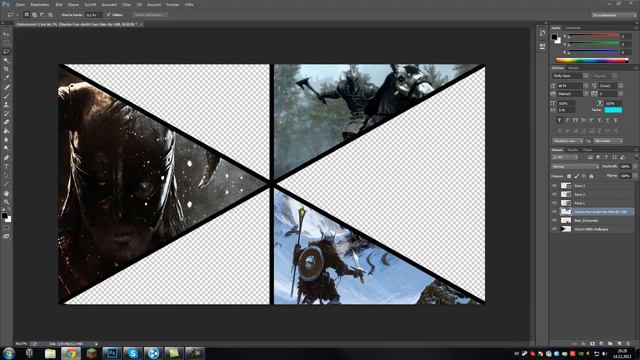Open the kerning dropdown
640x360 pixels.
[x=586, y=94]
